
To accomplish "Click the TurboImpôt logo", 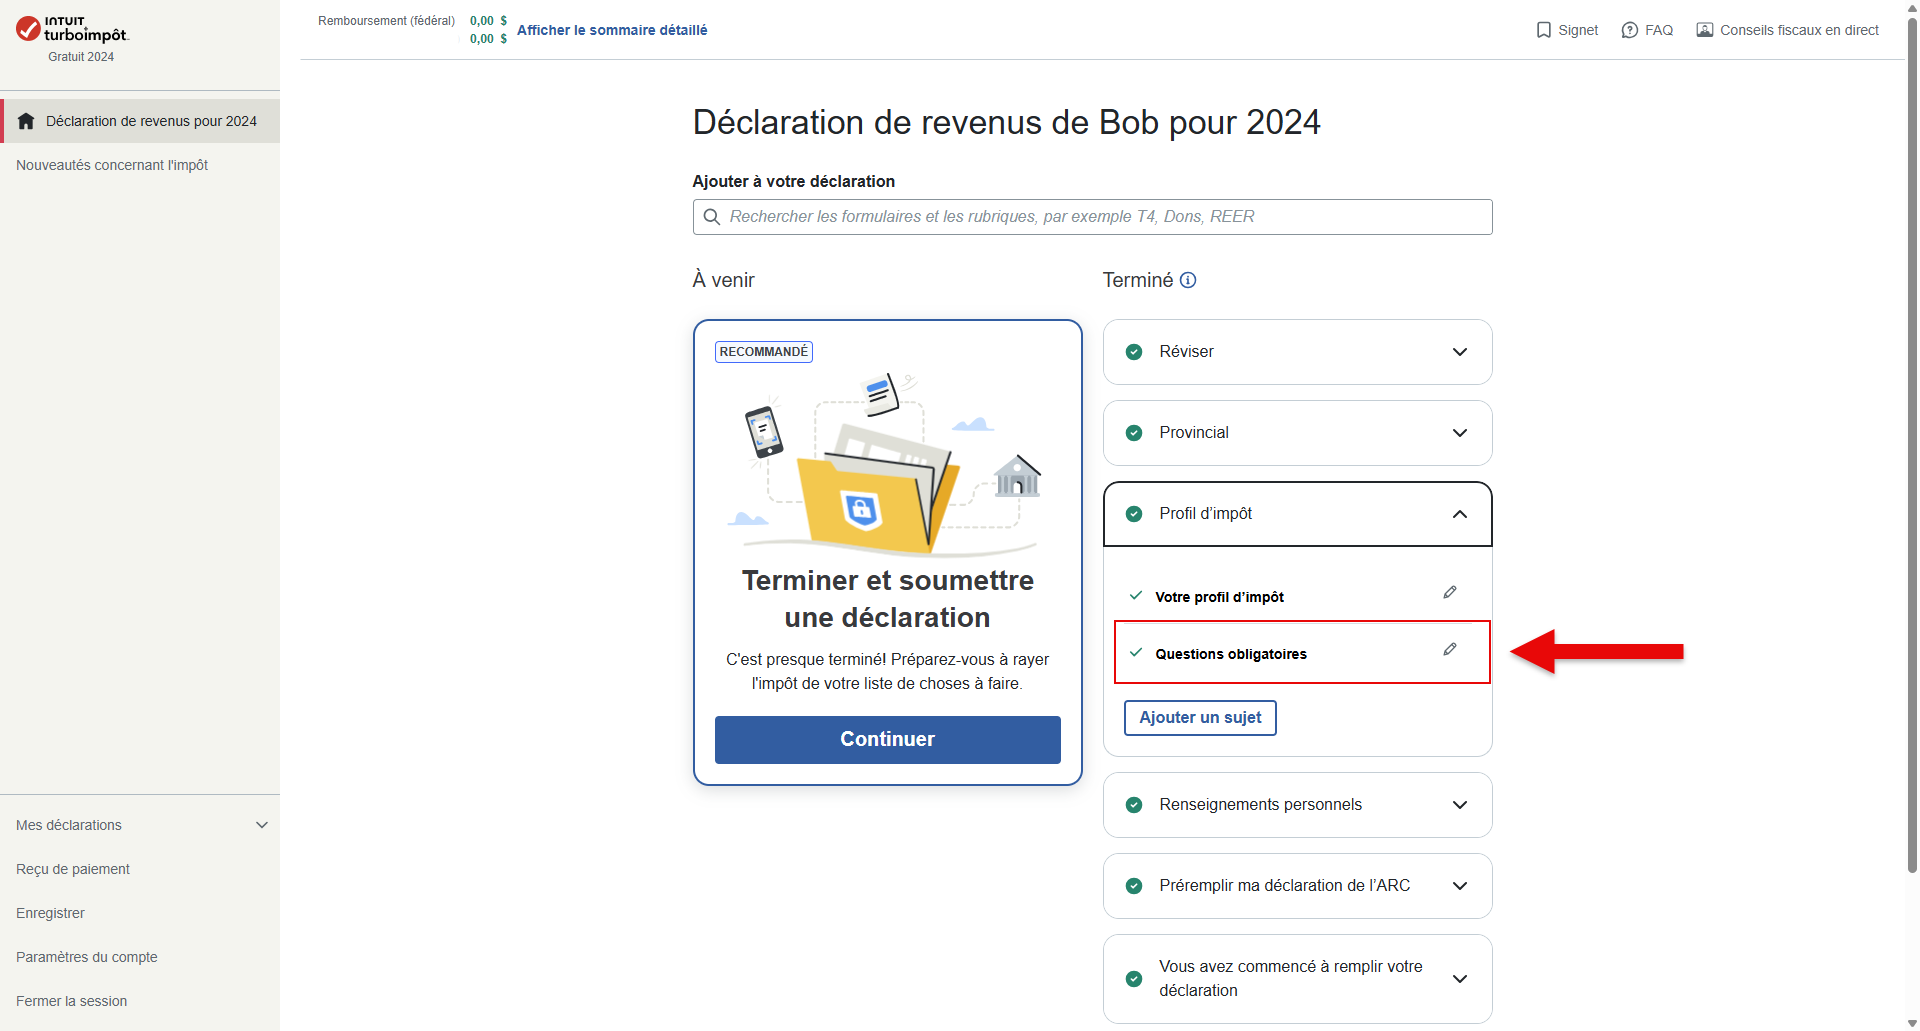I will click(72, 29).
